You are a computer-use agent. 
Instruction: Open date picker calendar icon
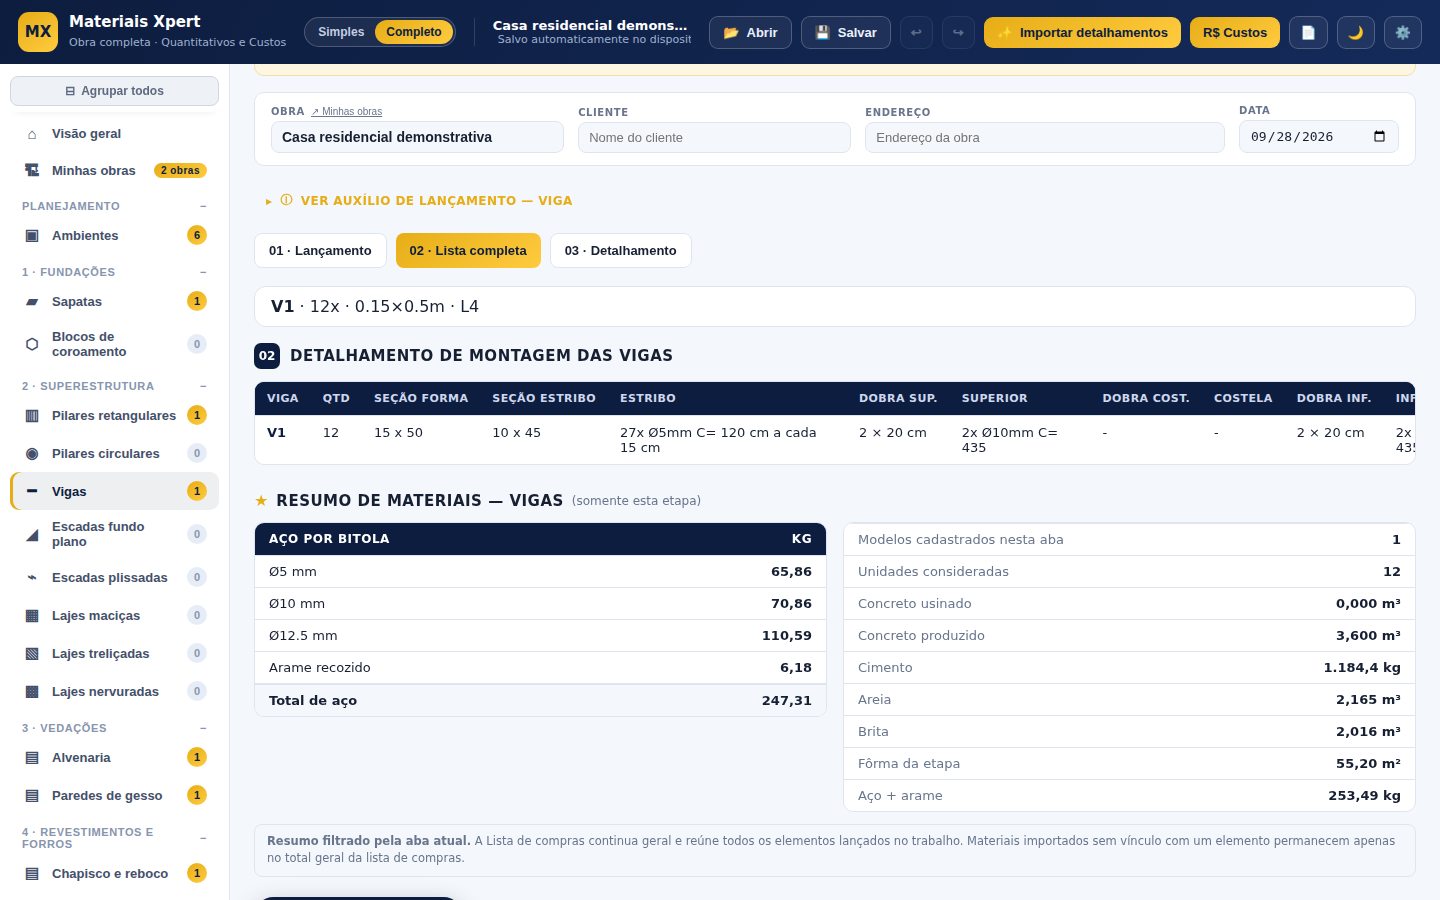pos(1379,137)
